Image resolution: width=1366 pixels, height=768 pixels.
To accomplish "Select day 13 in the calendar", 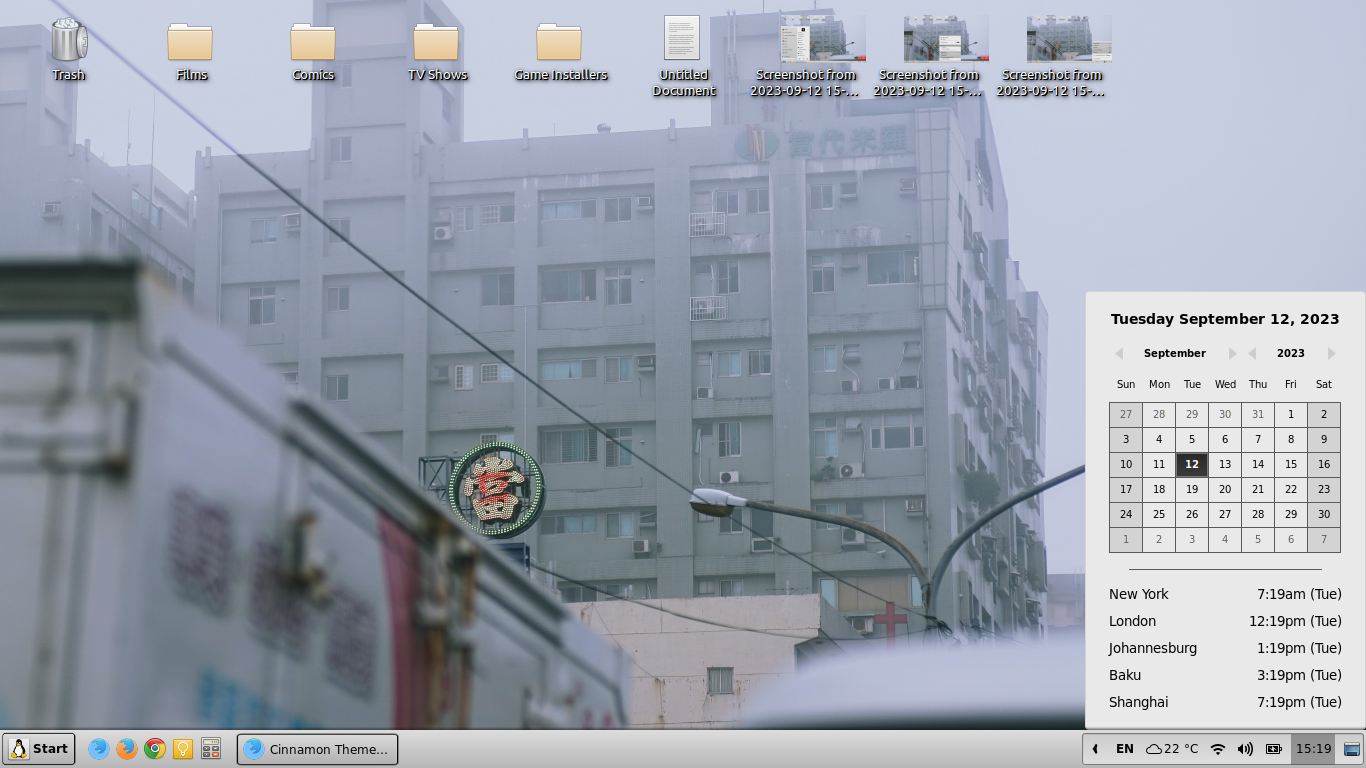I will pyautogui.click(x=1225, y=464).
